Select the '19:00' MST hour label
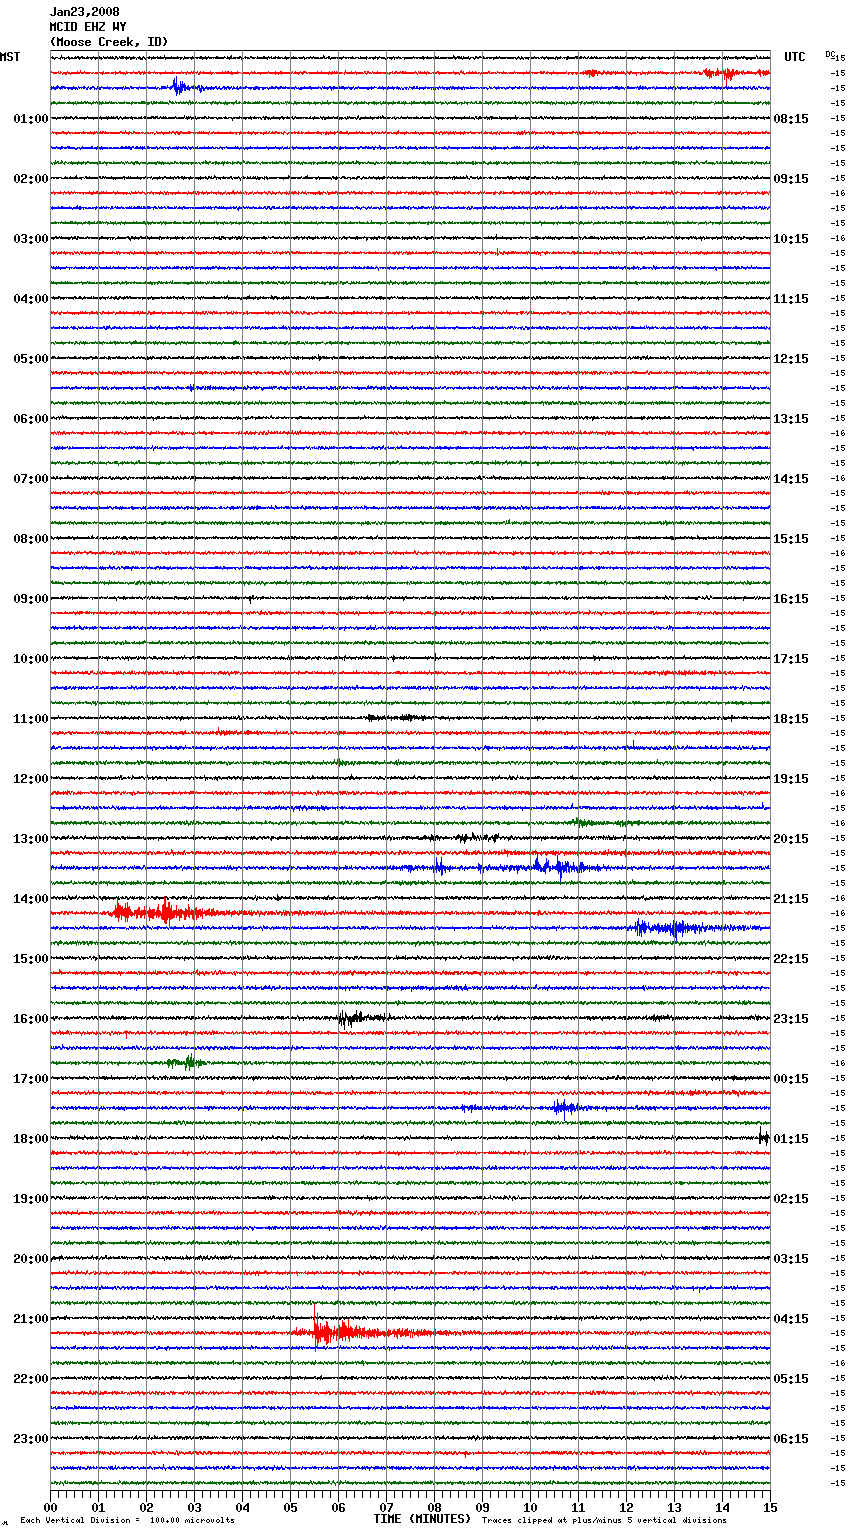The image size is (850, 1534). 30,1199
